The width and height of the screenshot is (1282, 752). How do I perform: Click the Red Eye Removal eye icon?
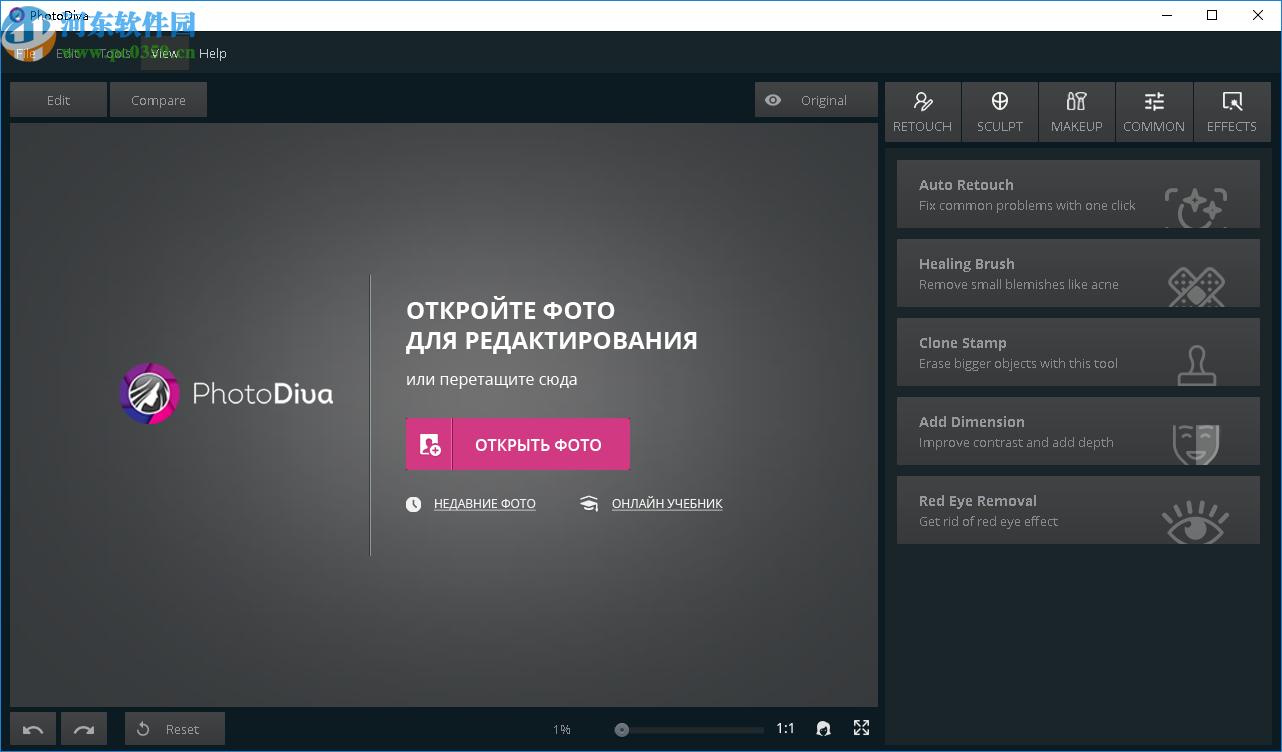click(x=1196, y=521)
